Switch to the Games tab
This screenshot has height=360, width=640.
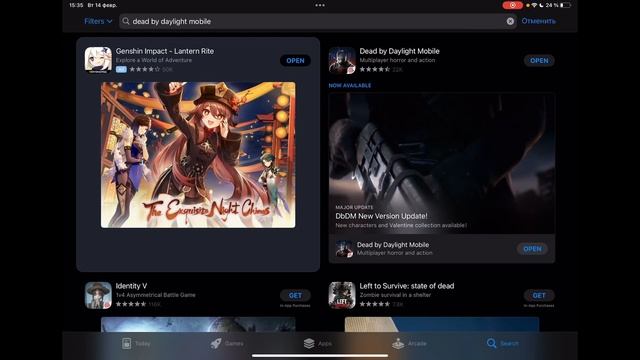coord(227,343)
